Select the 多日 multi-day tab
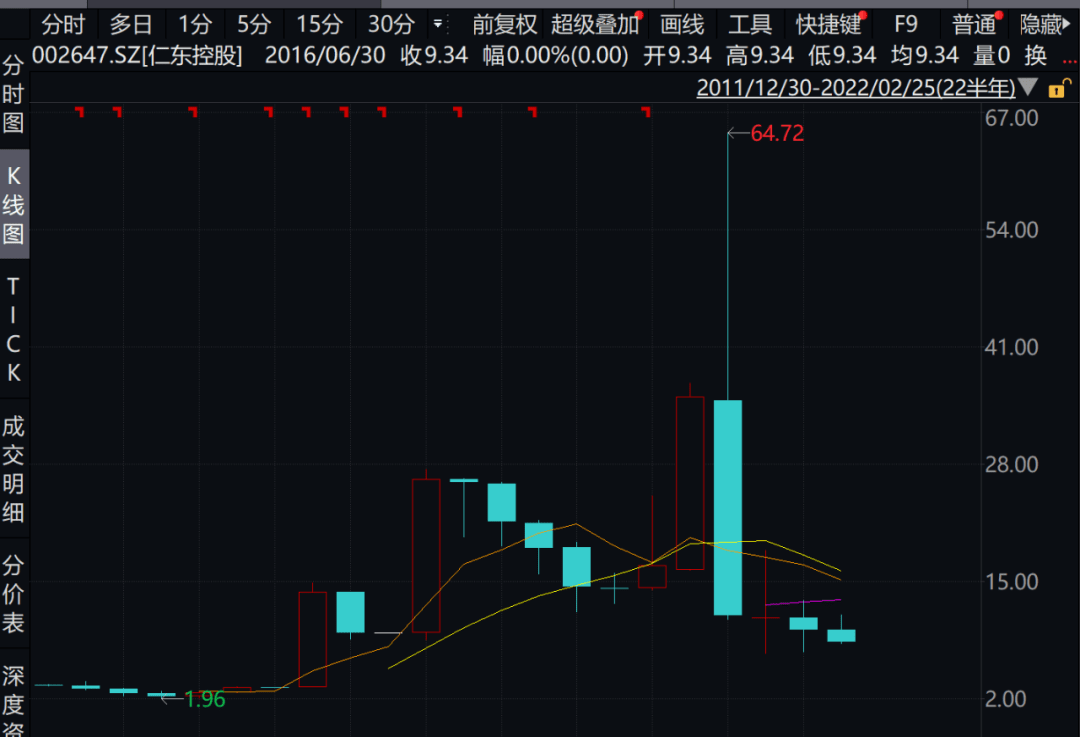 (131, 25)
